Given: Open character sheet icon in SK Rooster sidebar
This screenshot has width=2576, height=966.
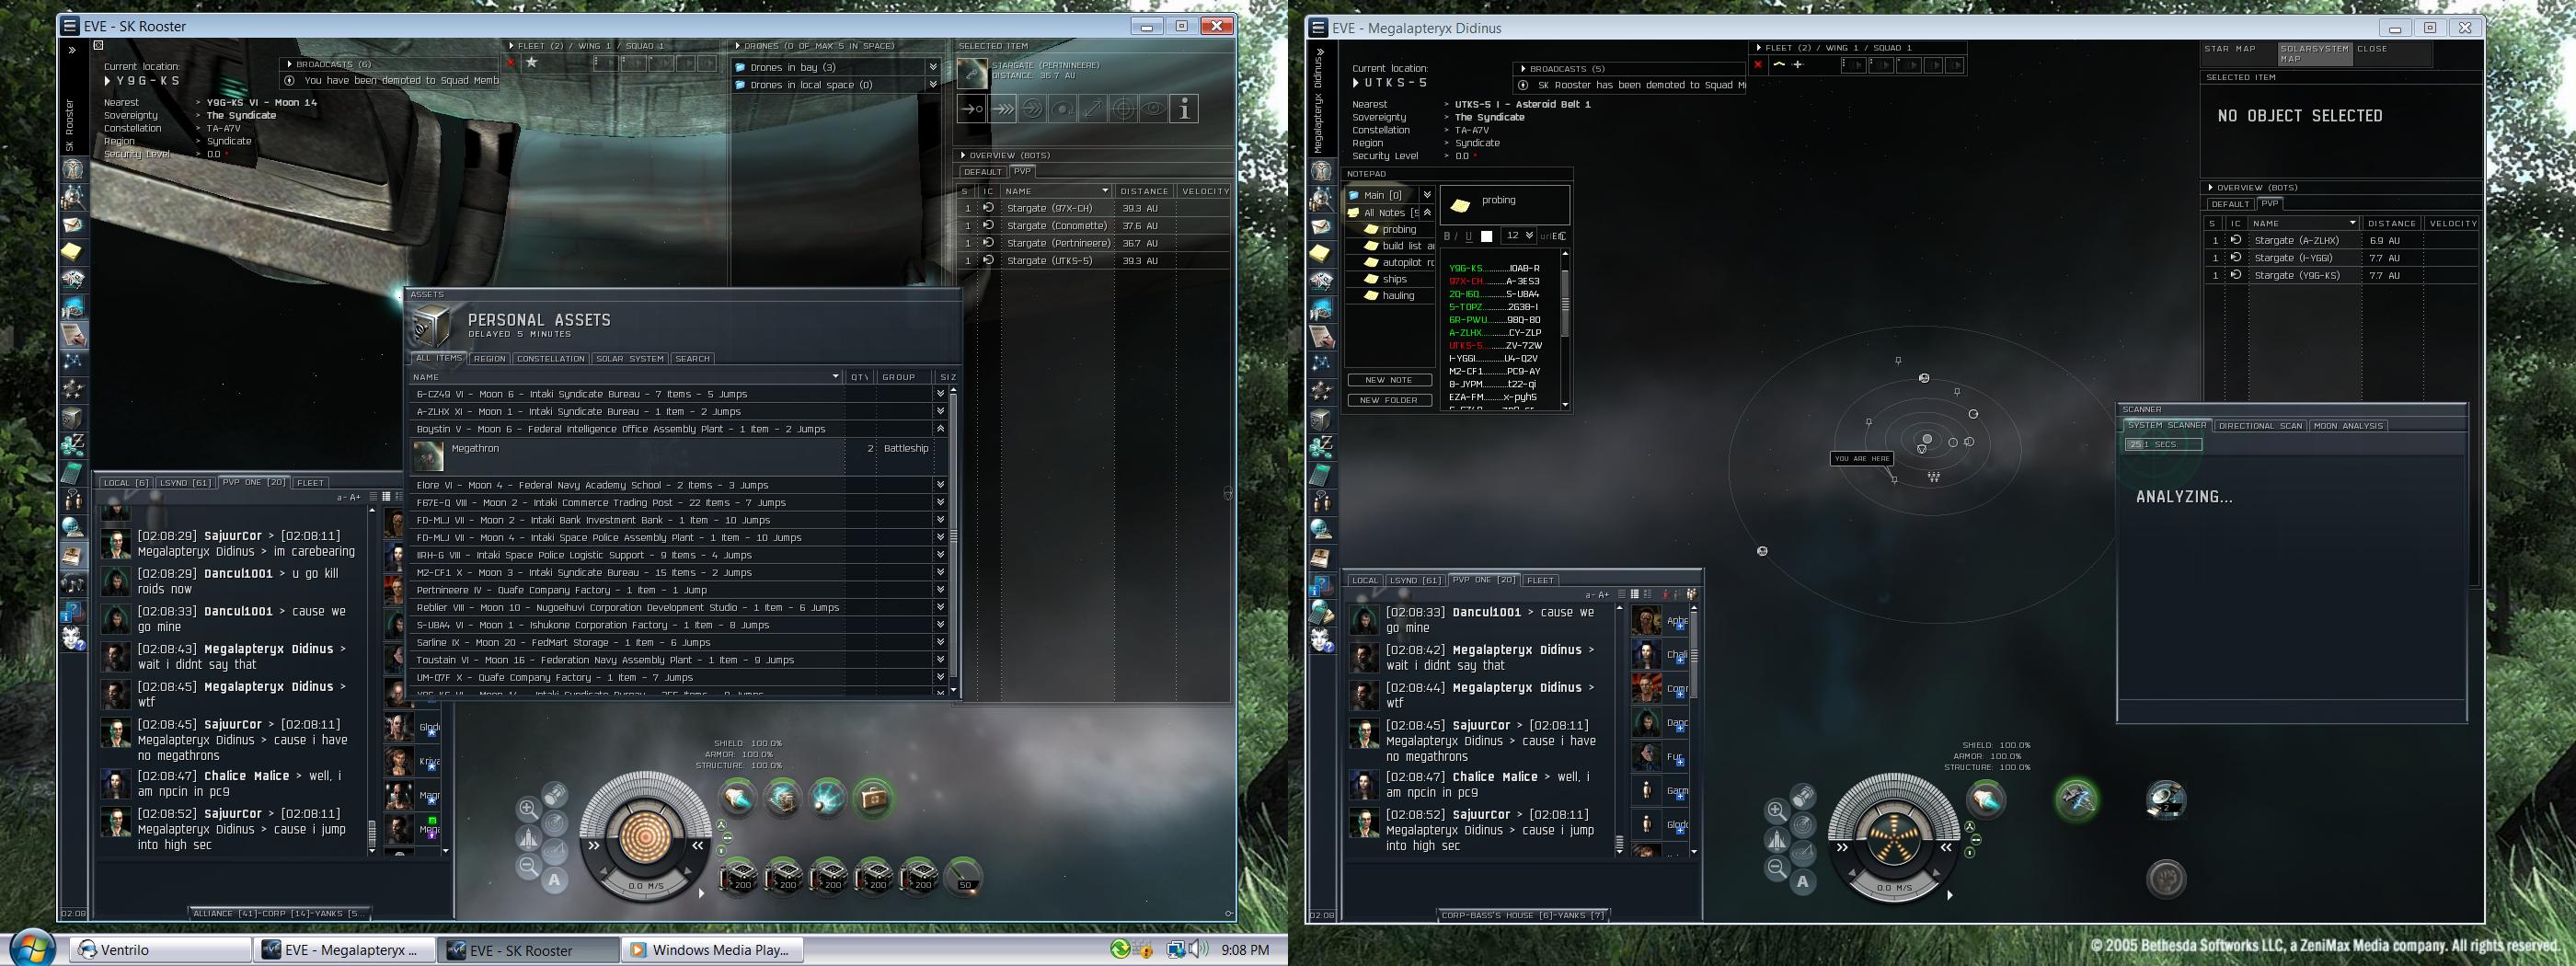Looking at the screenshot, I should (x=73, y=169).
